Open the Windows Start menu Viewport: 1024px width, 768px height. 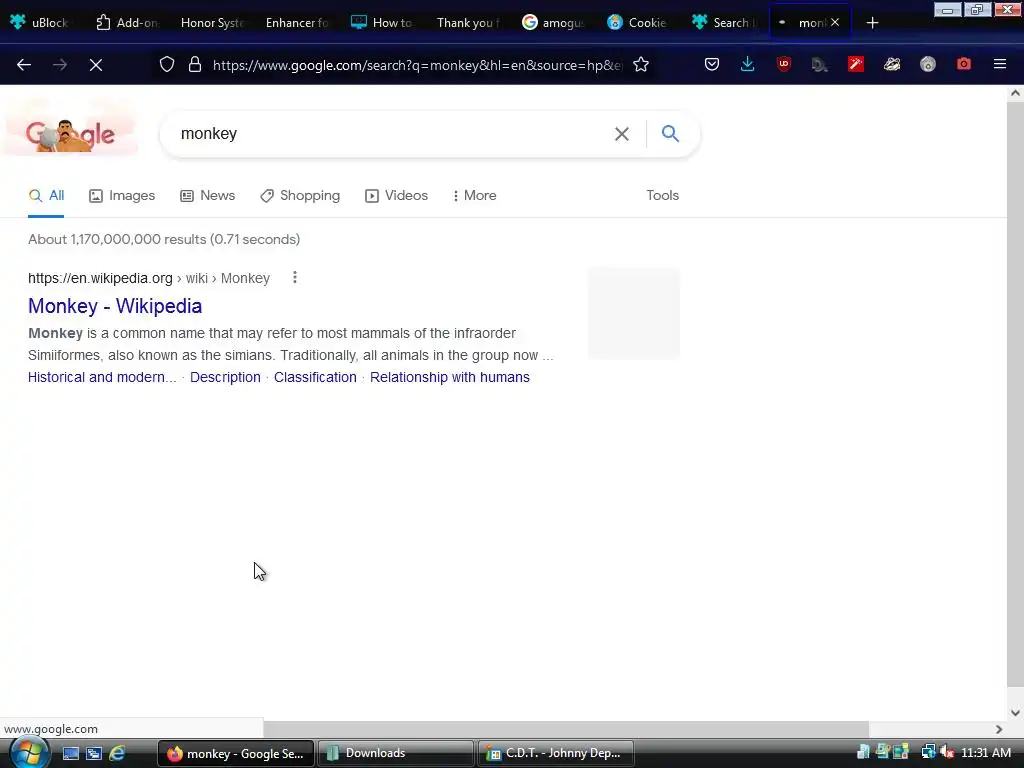coord(27,753)
